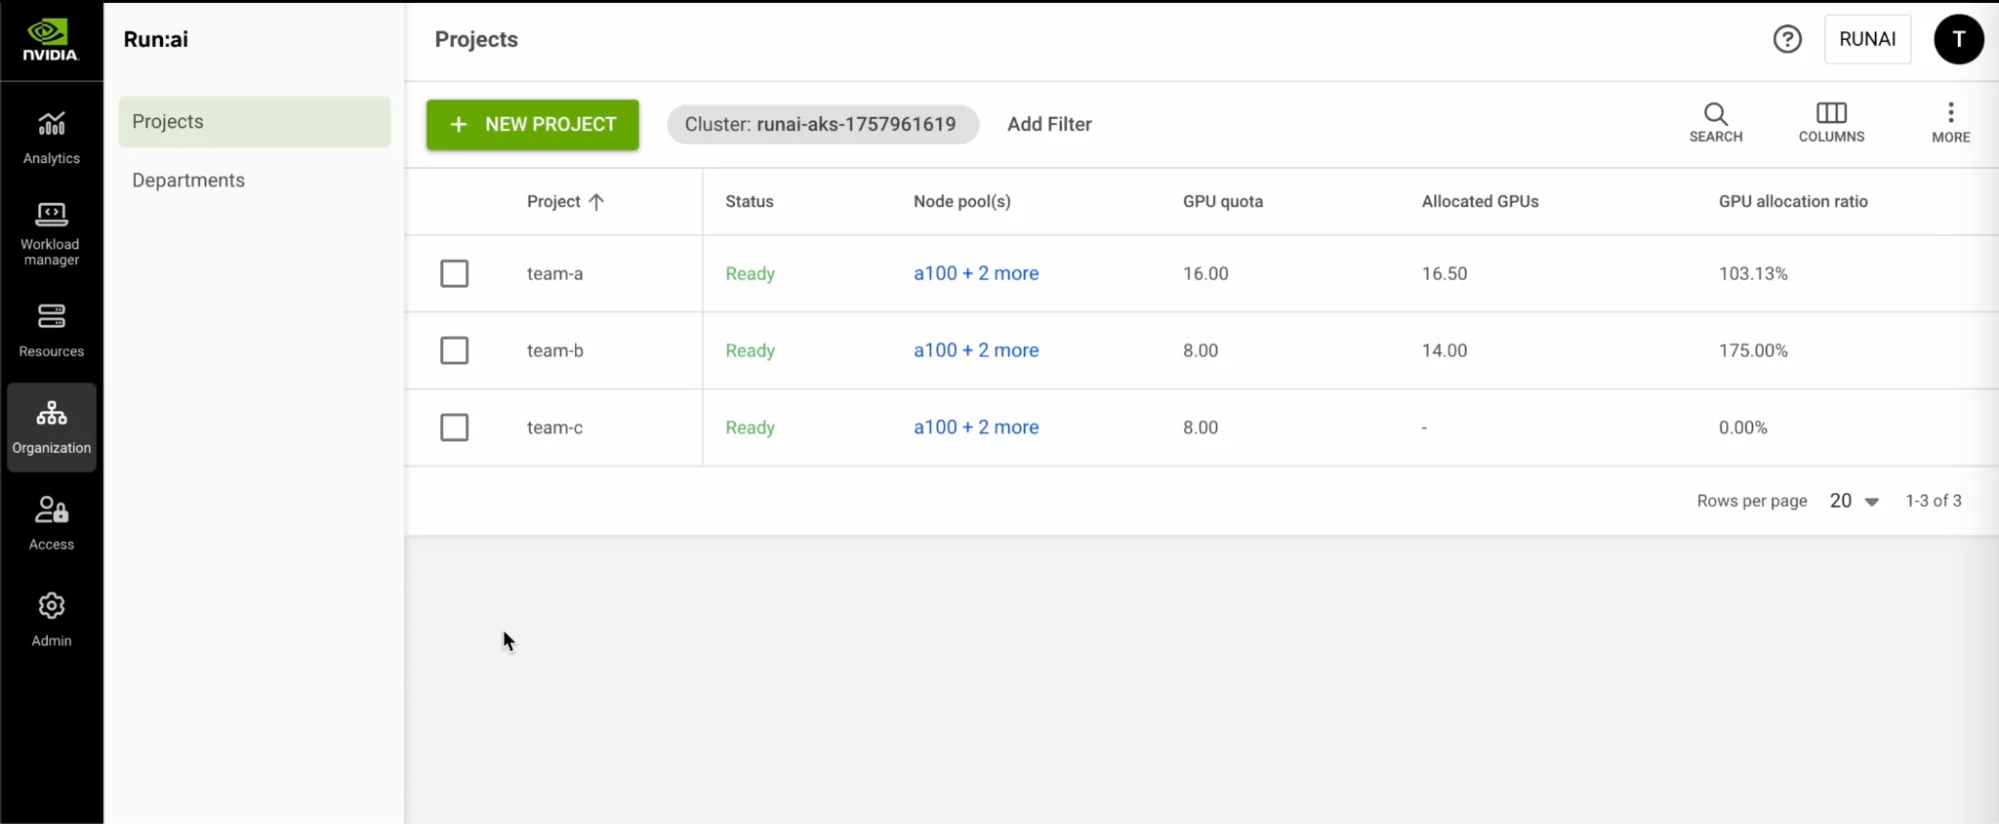Open the More options menu
This screenshot has height=824, width=1999.
(1950, 123)
